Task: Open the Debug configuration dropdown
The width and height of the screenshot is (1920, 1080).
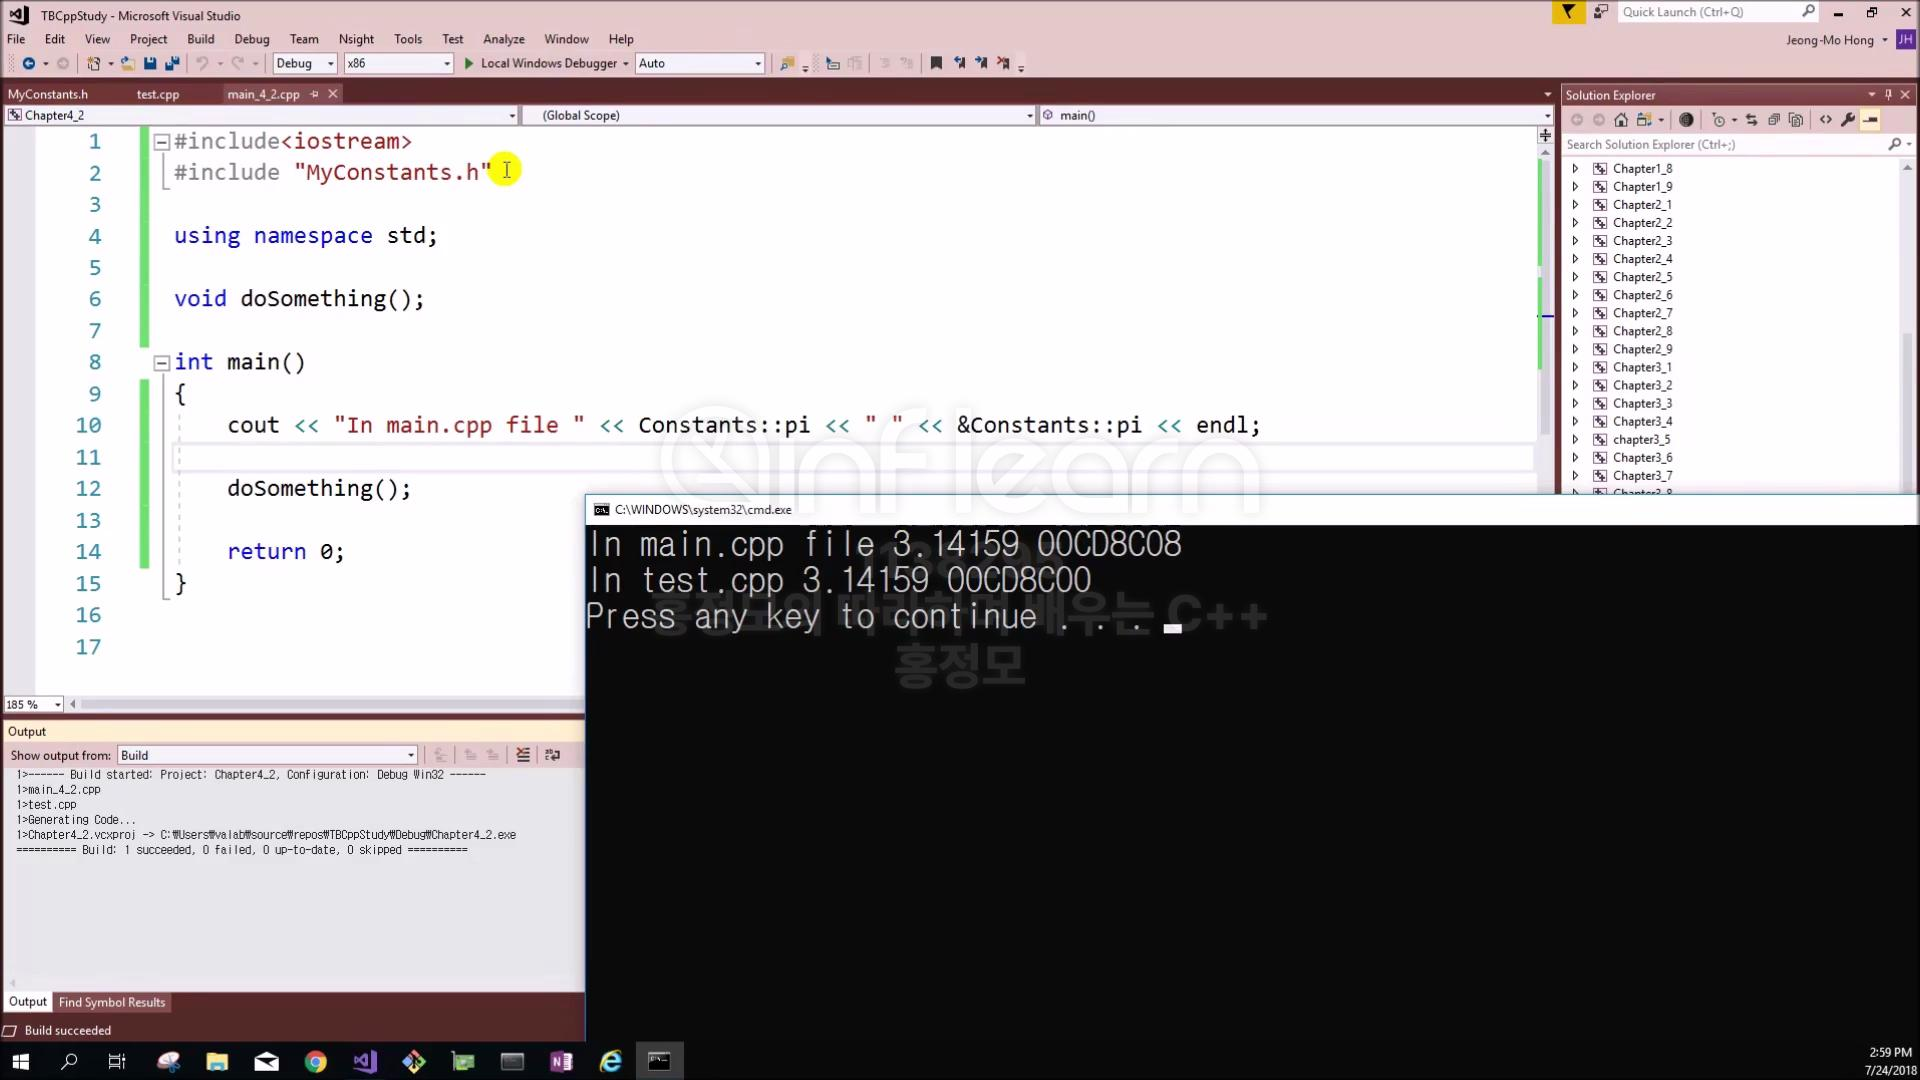Action: (330, 63)
